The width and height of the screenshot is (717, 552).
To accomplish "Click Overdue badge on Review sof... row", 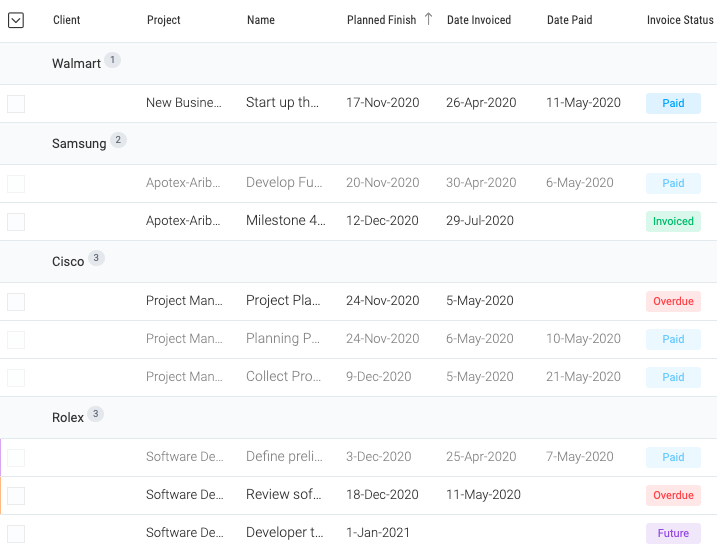I will (x=673, y=495).
